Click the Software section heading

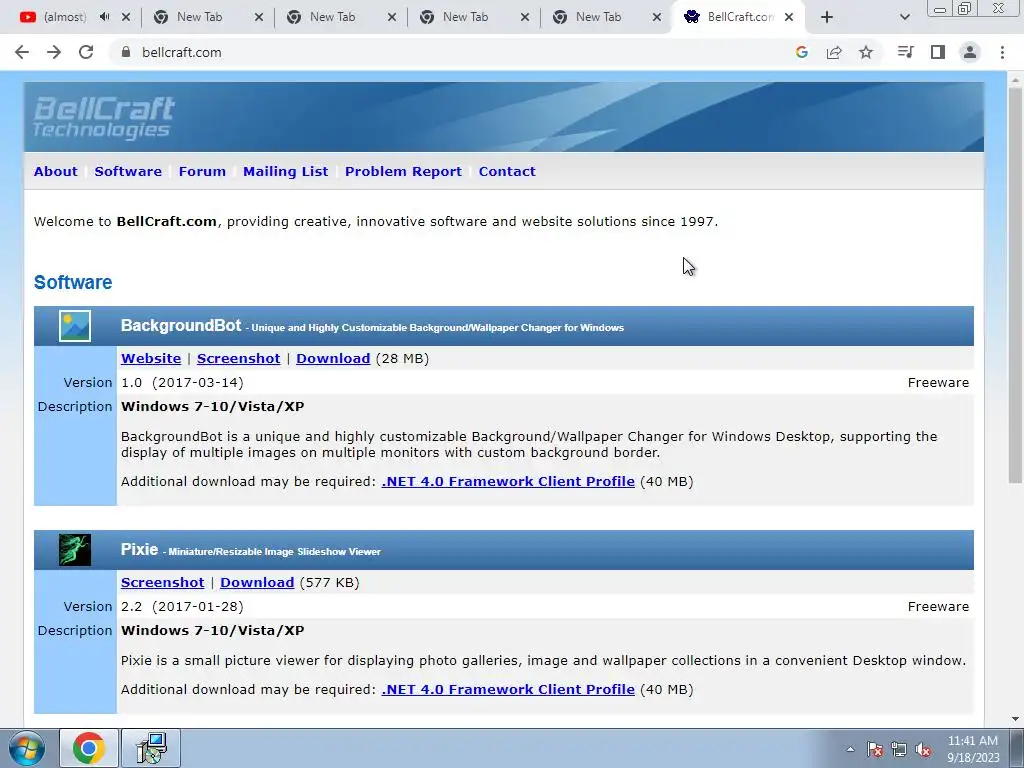point(73,282)
